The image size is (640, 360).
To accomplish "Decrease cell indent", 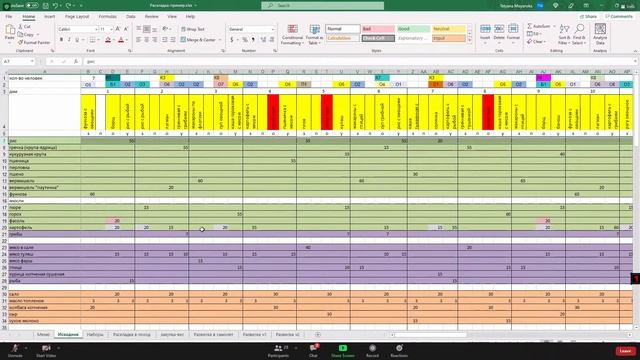I will click(164, 40).
